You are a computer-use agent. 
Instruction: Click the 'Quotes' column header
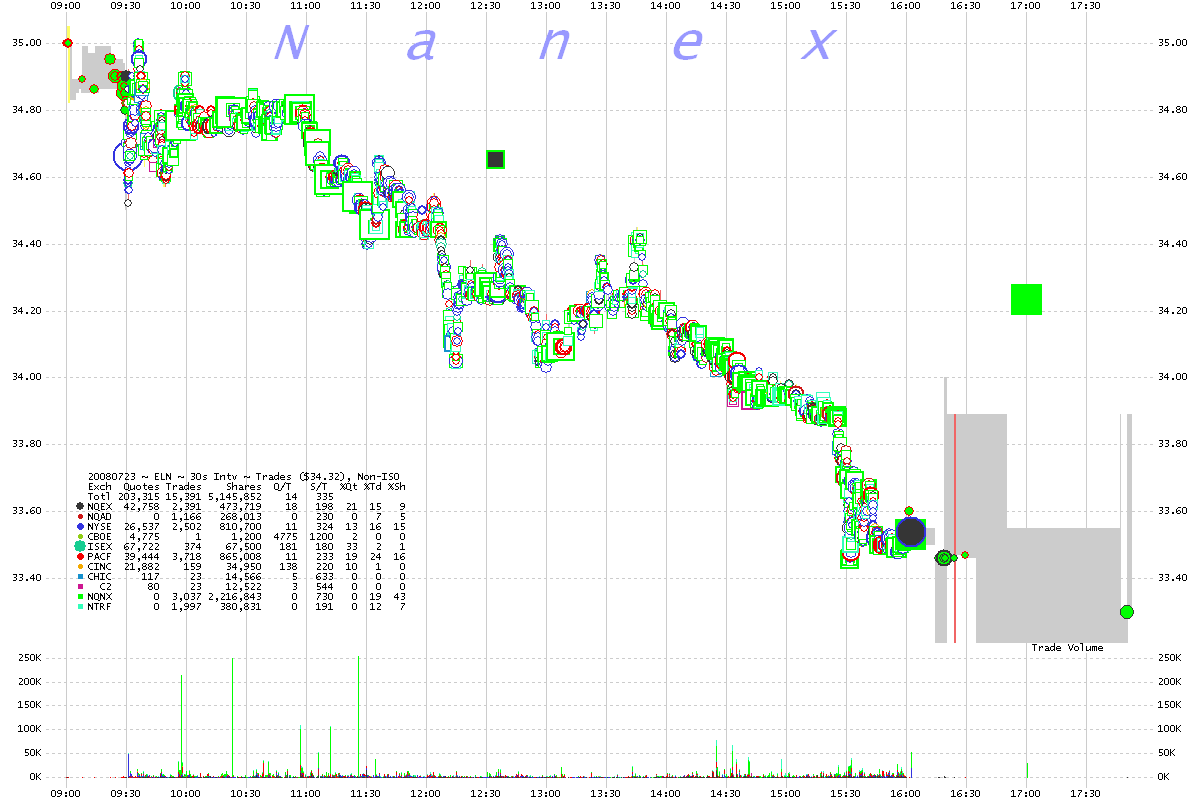[x=141, y=487]
